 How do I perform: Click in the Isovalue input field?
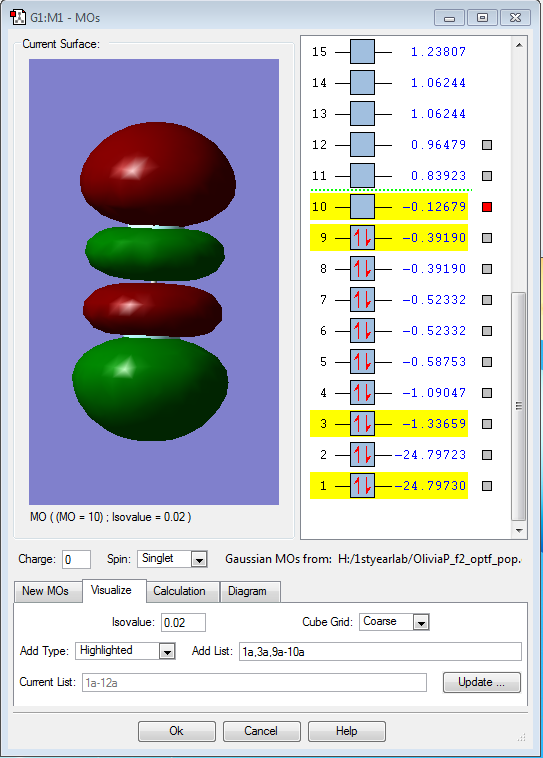coord(183,622)
